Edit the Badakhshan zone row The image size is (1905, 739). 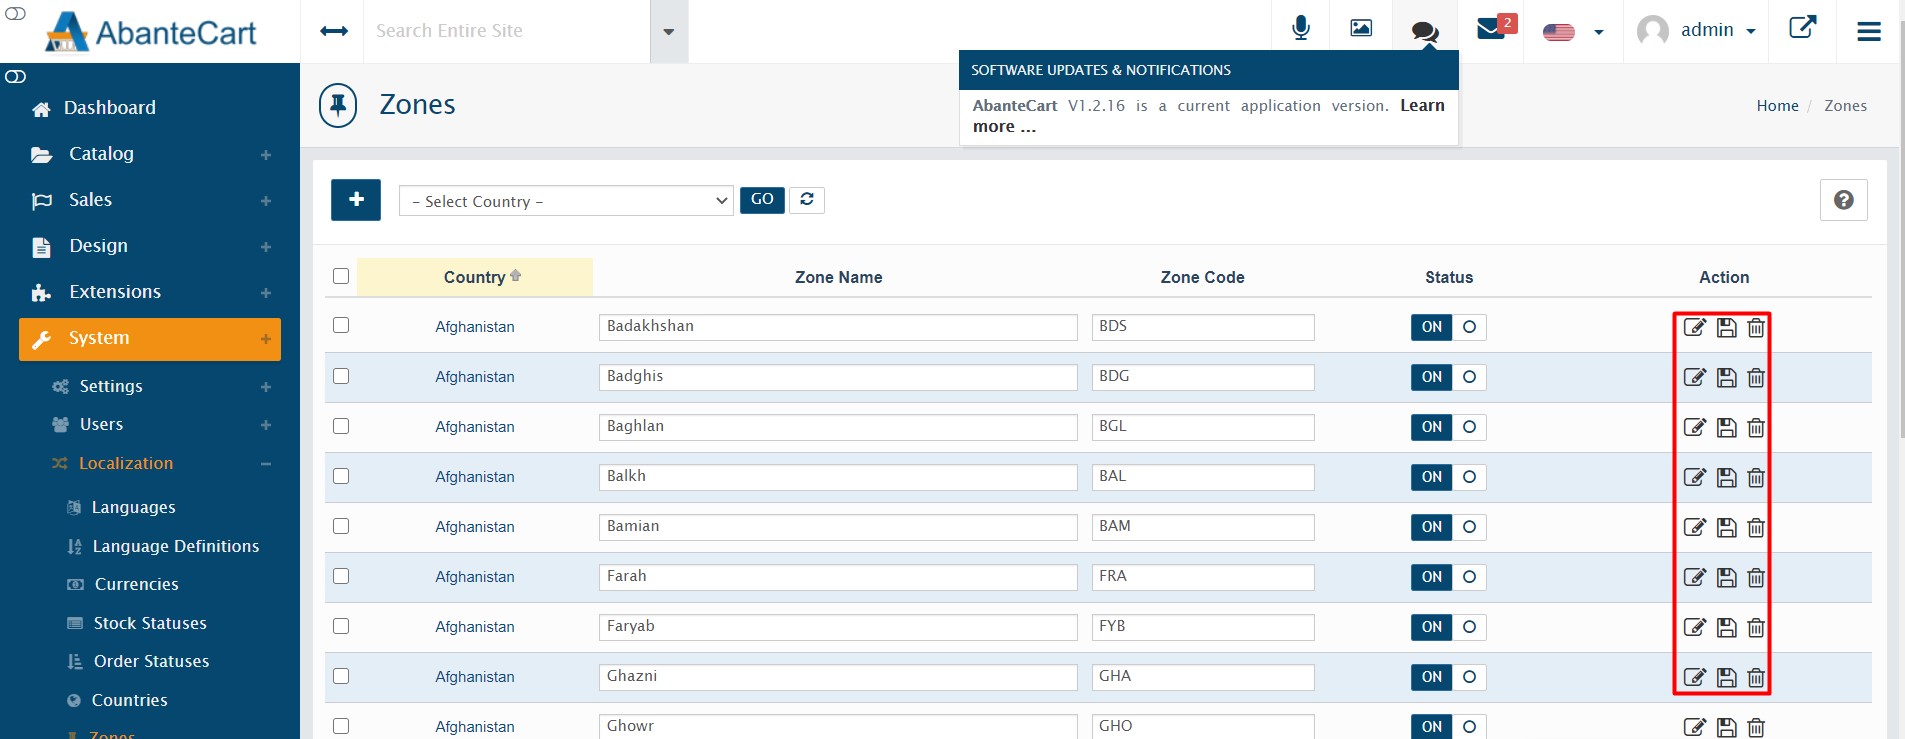[x=1694, y=327]
